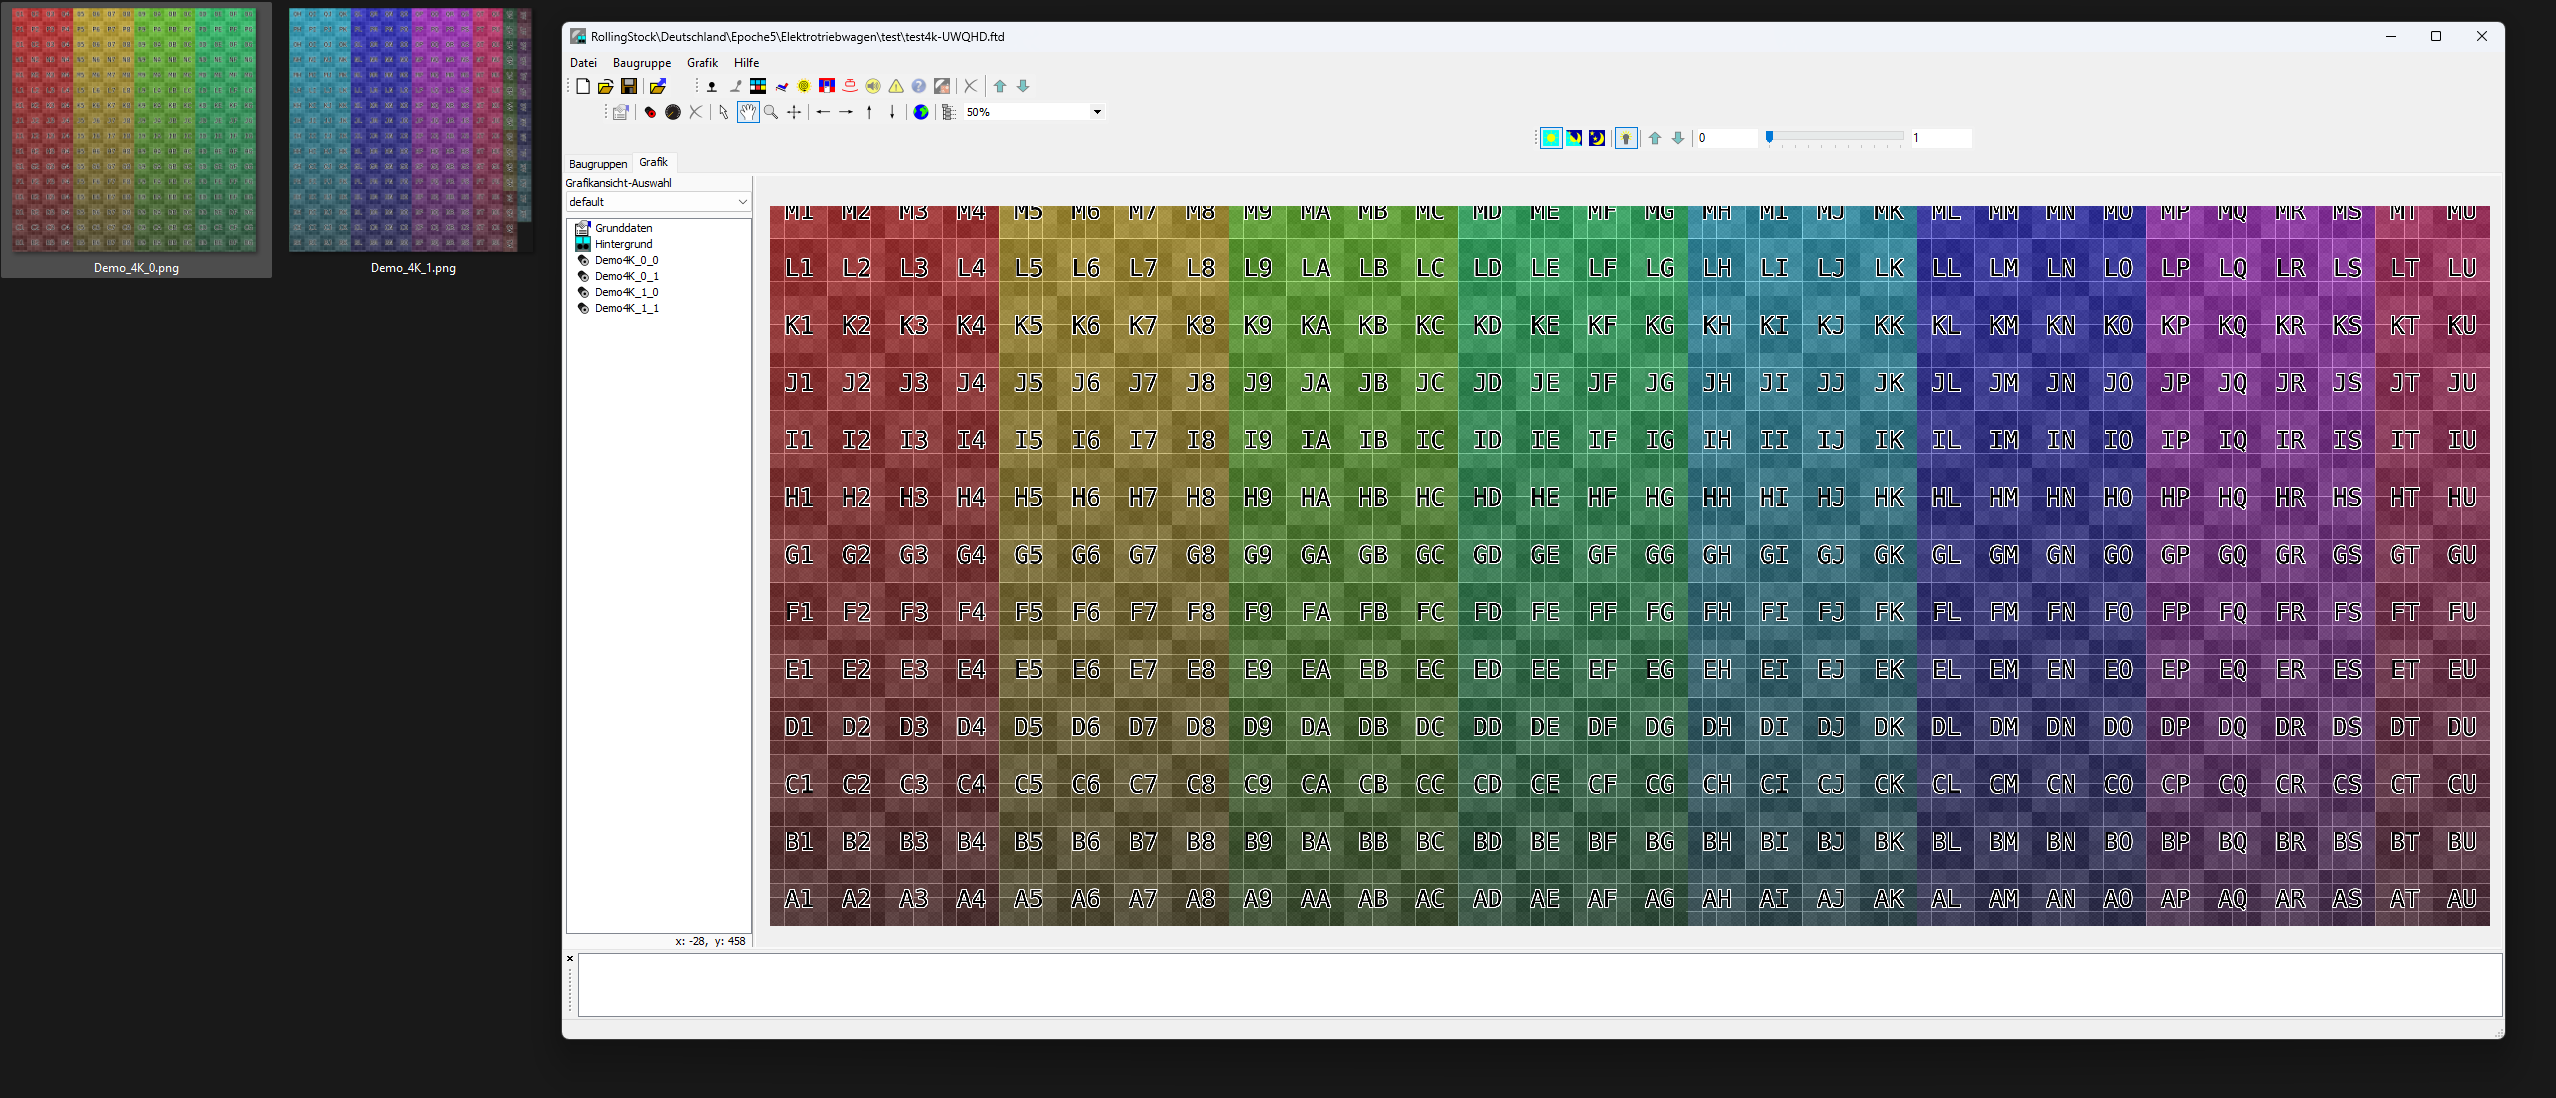Click the yellow warning triangle icon
The height and width of the screenshot is (1098, 2556).
tap(896, 86)
